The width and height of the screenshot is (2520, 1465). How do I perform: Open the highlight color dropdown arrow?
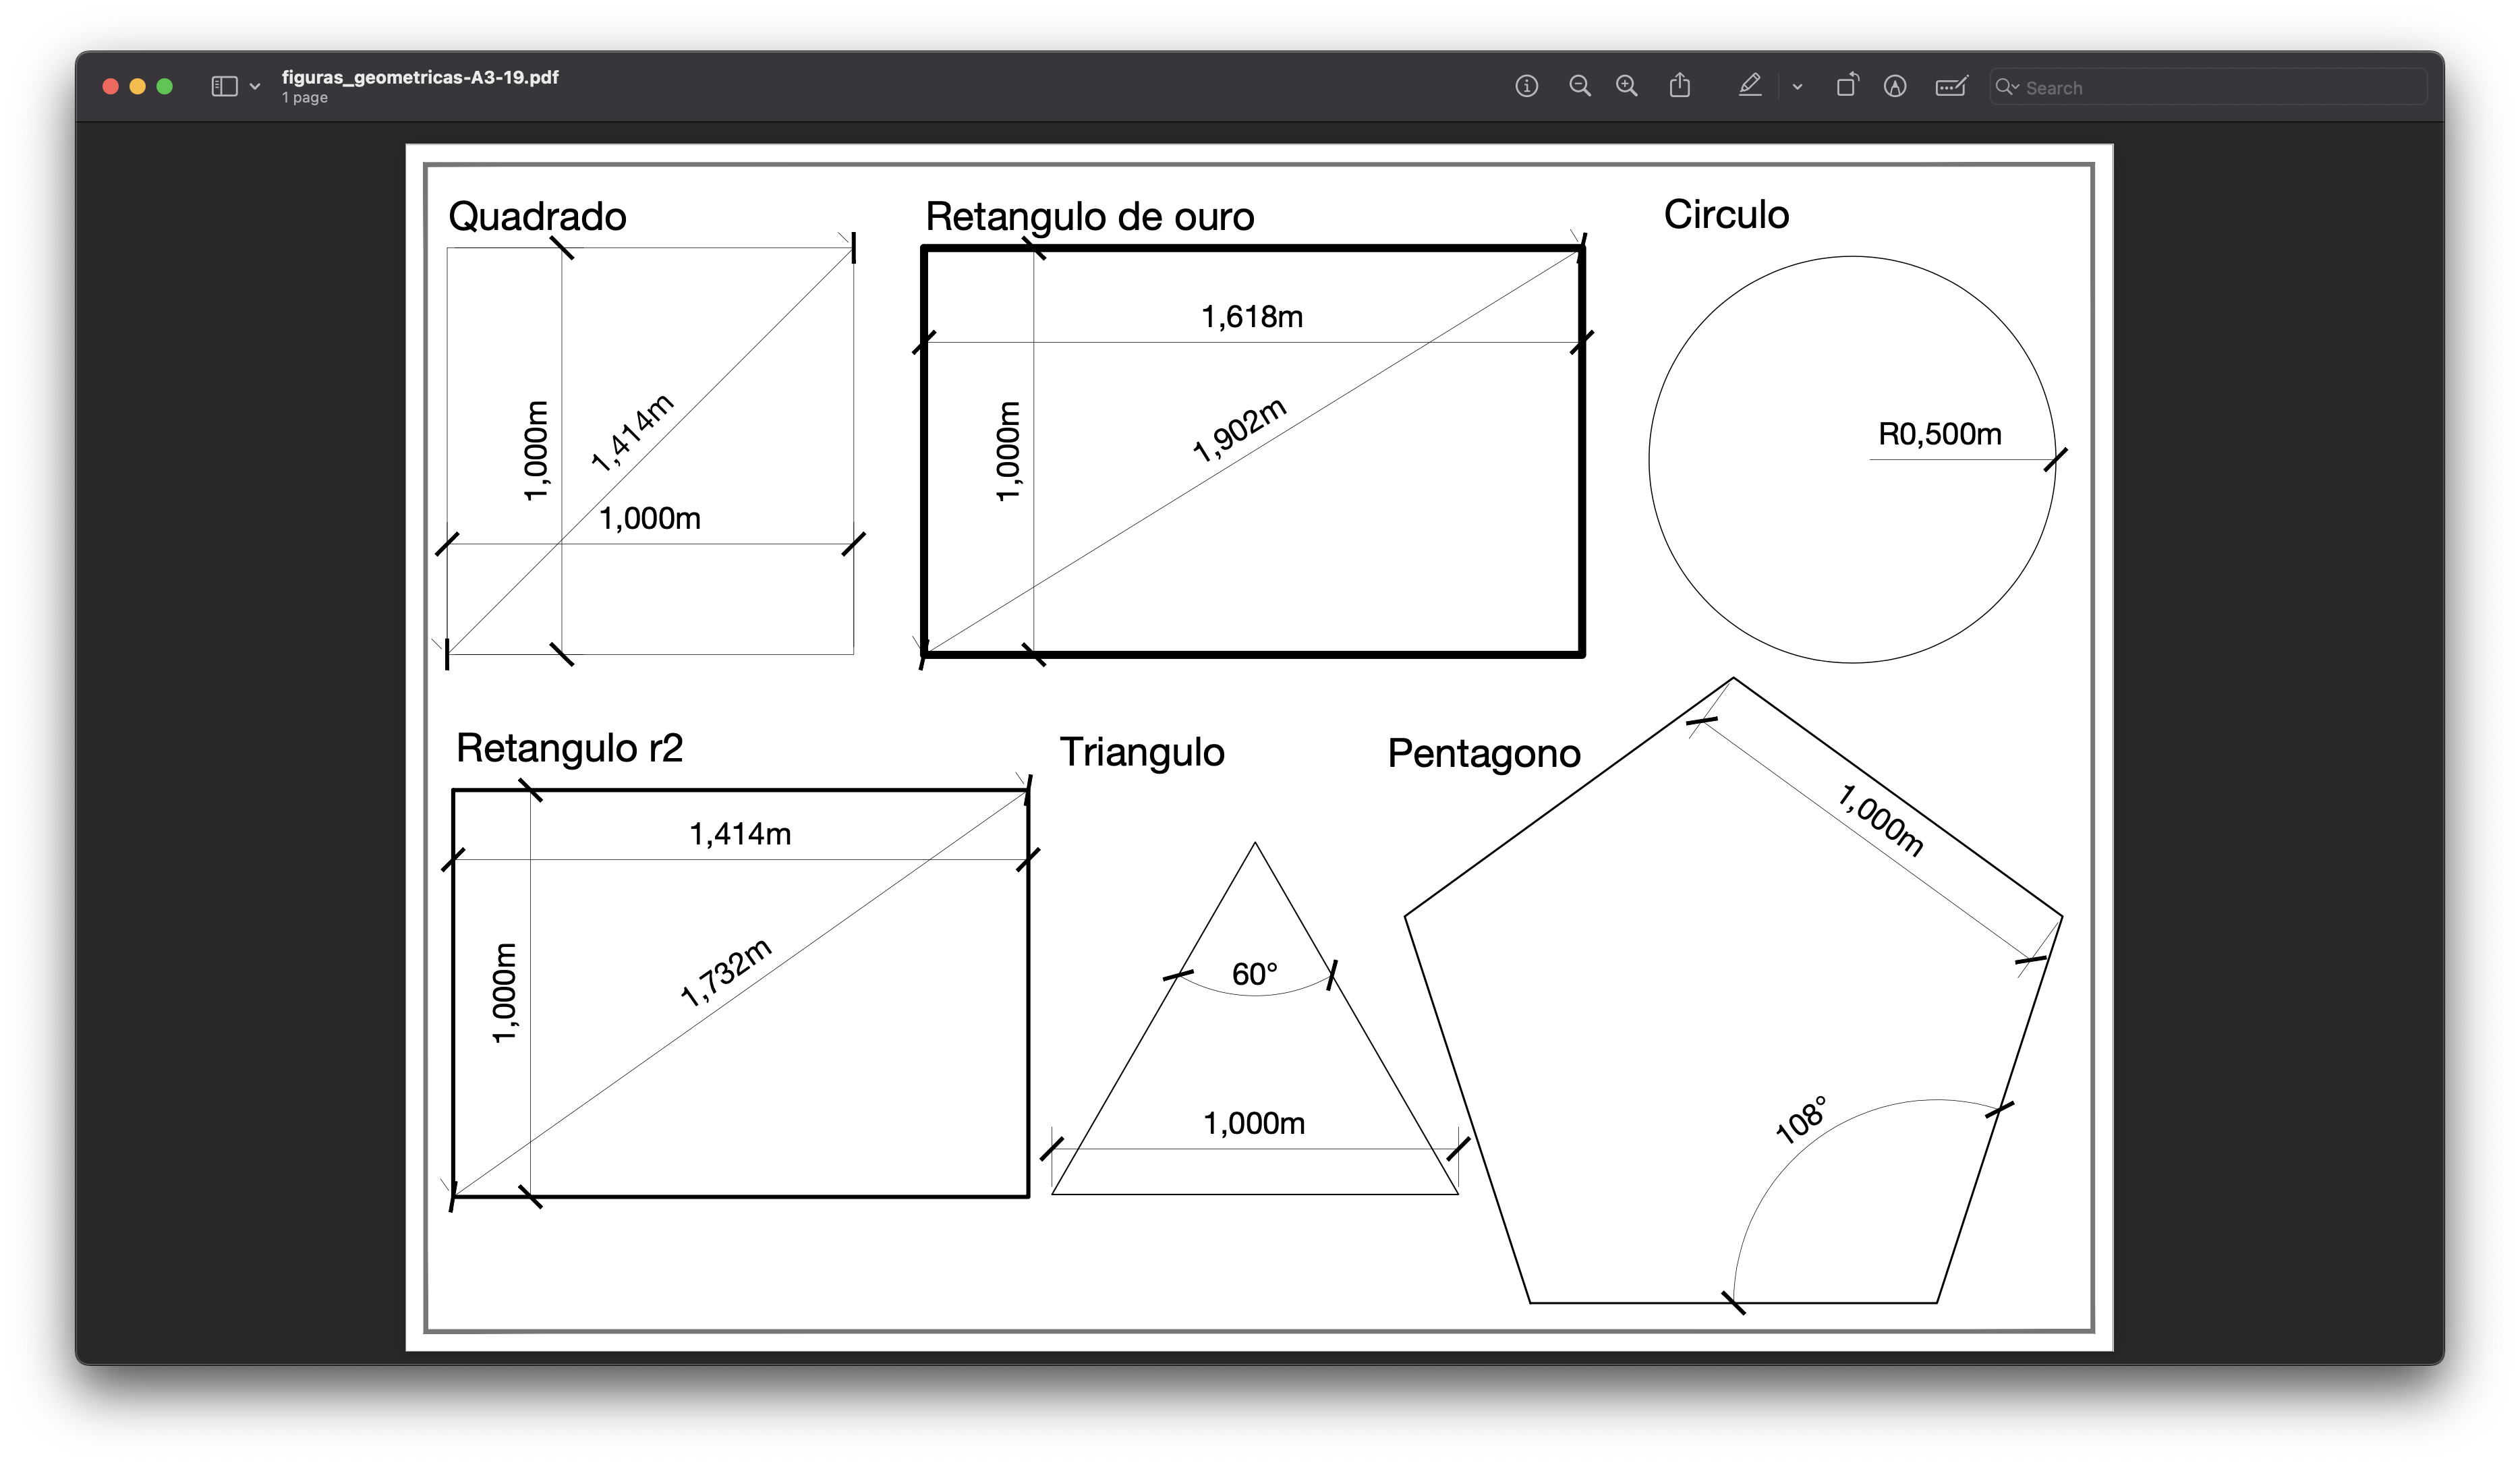[x=1797, y=87]
